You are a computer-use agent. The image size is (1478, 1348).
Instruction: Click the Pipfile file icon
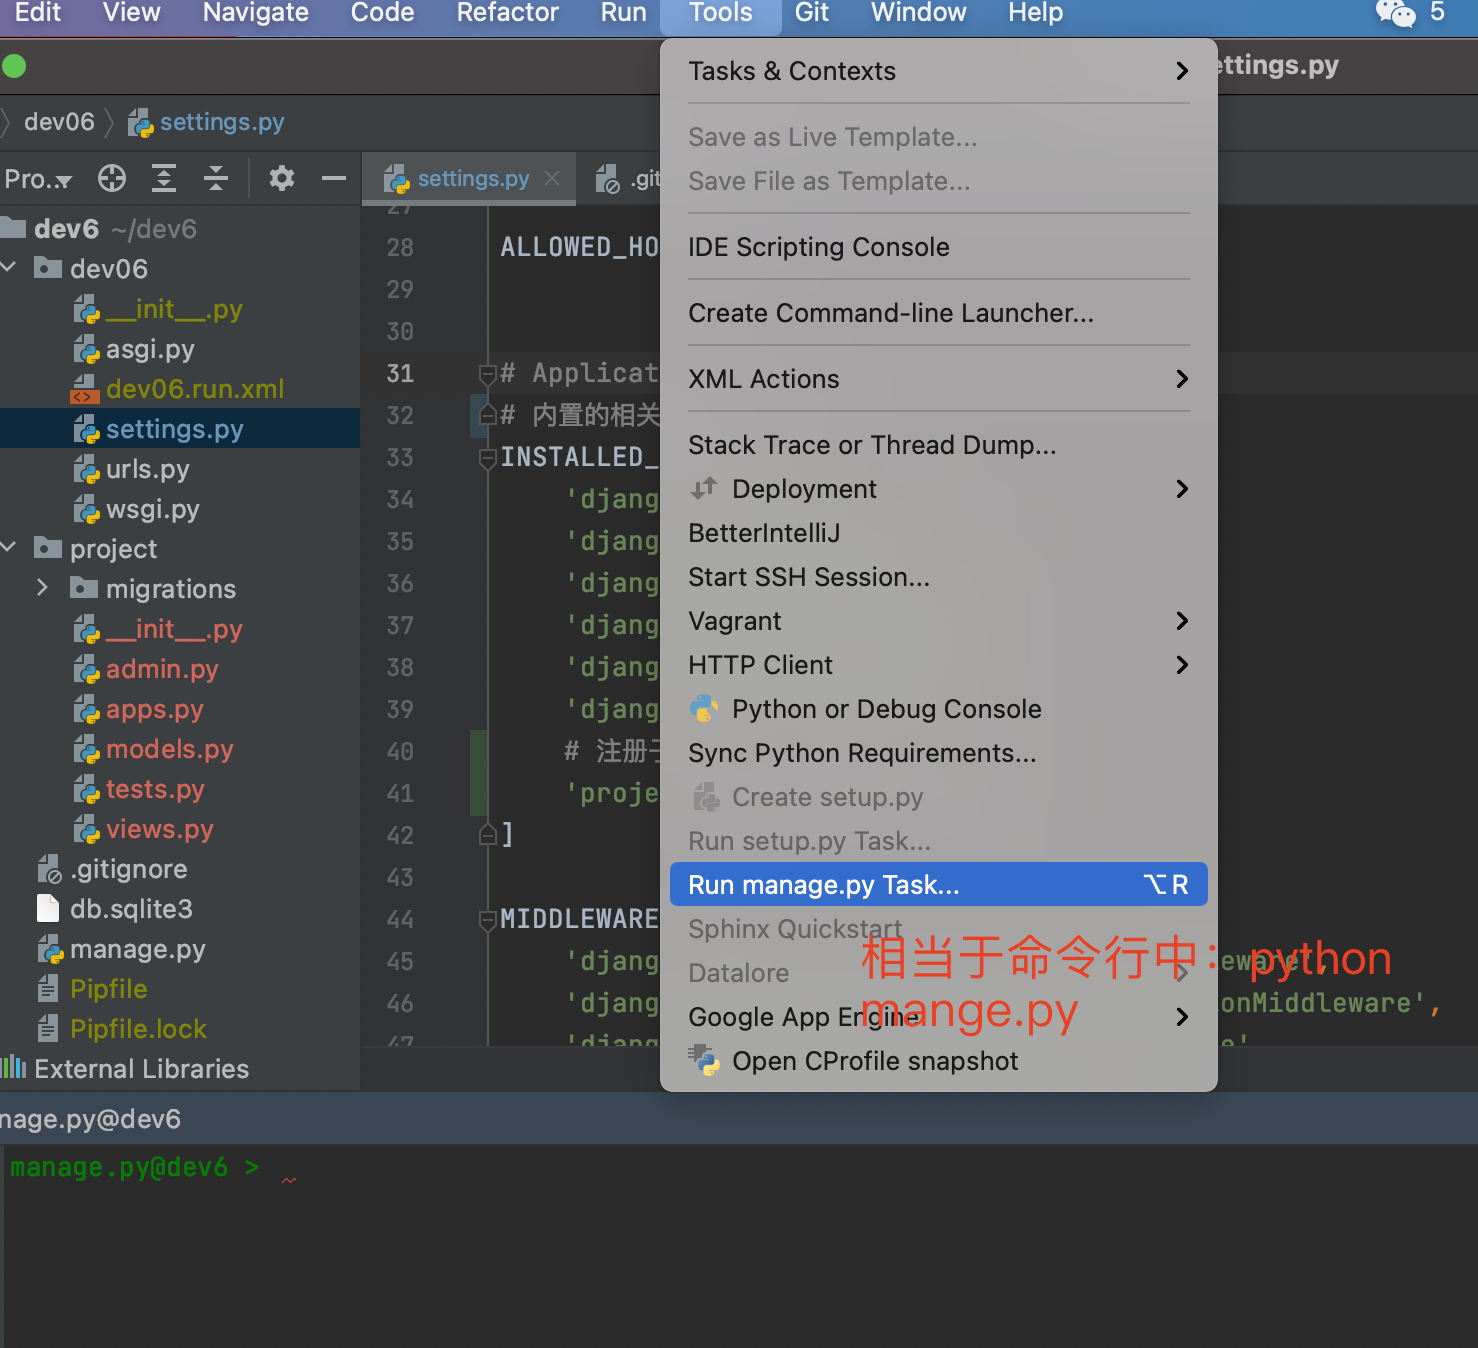(47, 989)
